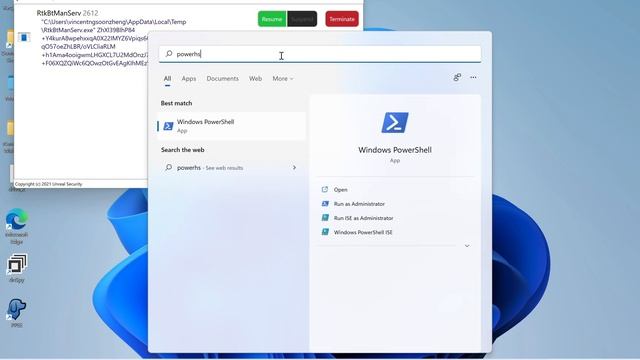Terminate the RtkBtManServ process
This screenshot has width=640, height=360.
click(342, 19)
